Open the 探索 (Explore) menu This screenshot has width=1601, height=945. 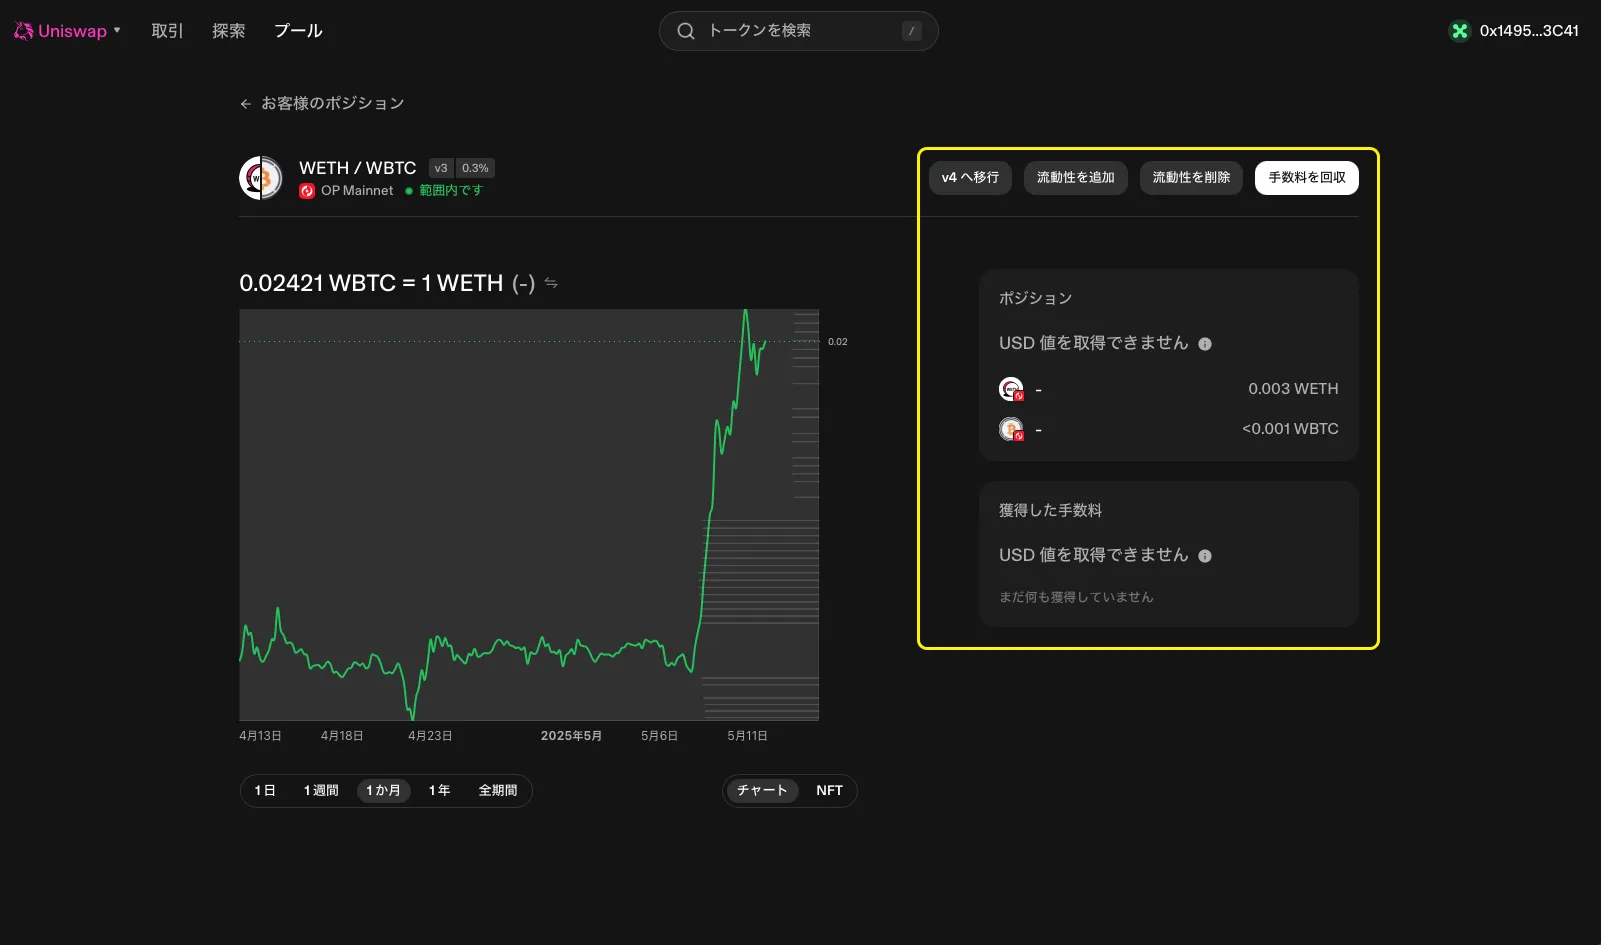[228, 31]
